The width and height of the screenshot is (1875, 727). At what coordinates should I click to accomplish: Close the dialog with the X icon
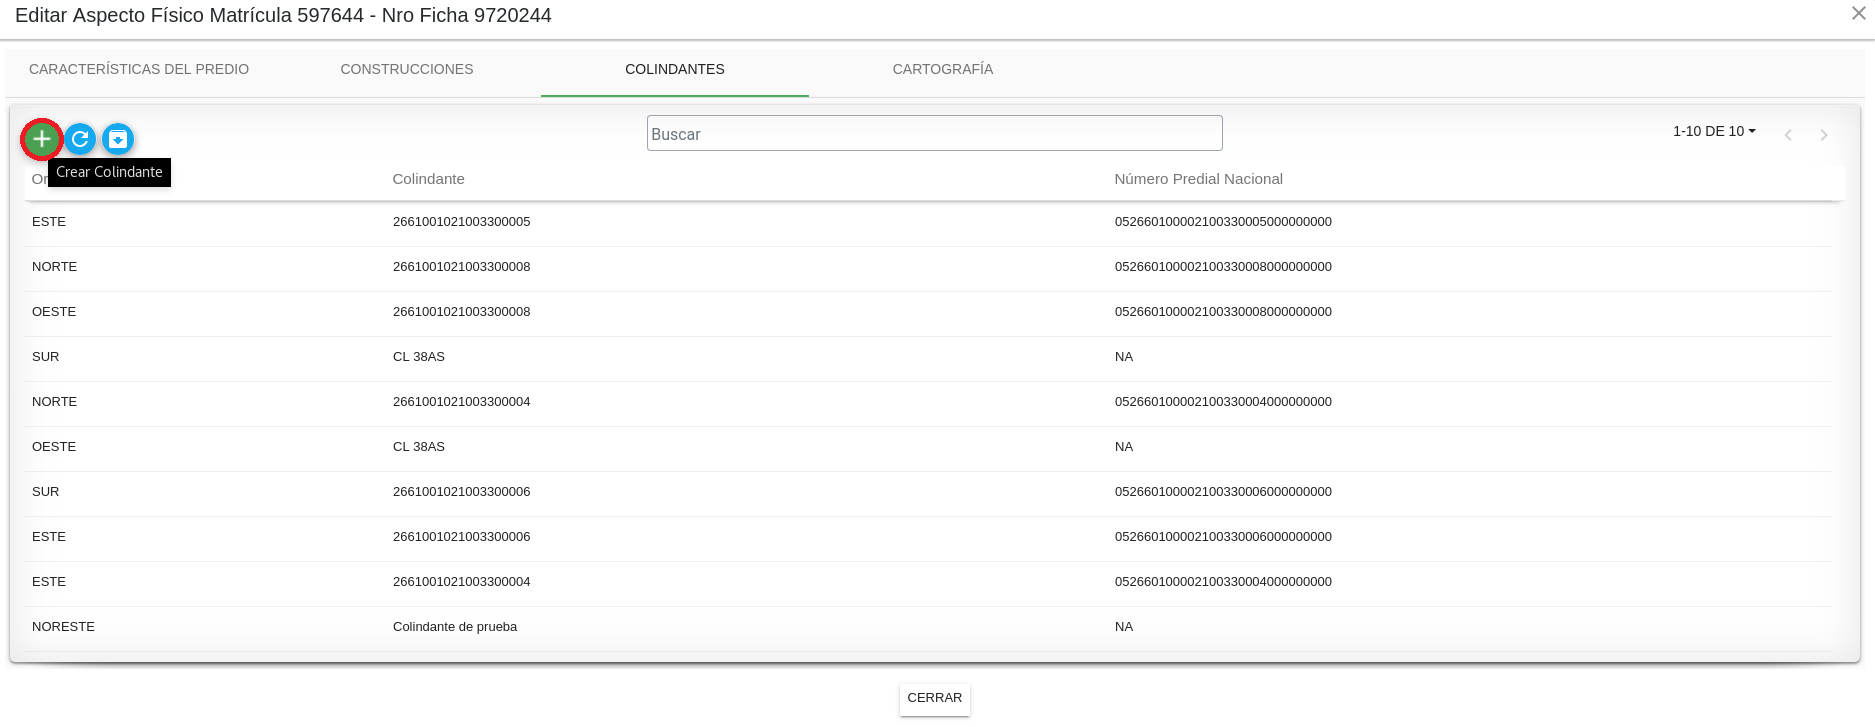[x=1859, y=14]
